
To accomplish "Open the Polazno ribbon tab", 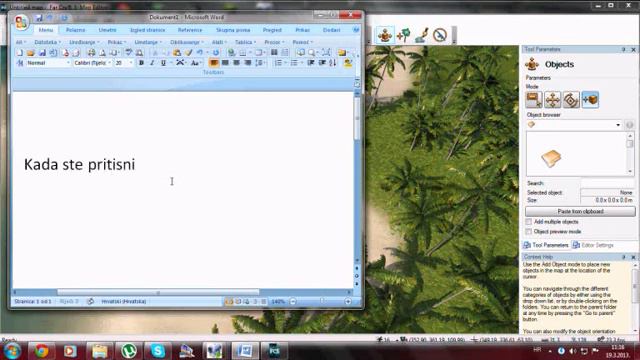I will [x=76, y=30].
